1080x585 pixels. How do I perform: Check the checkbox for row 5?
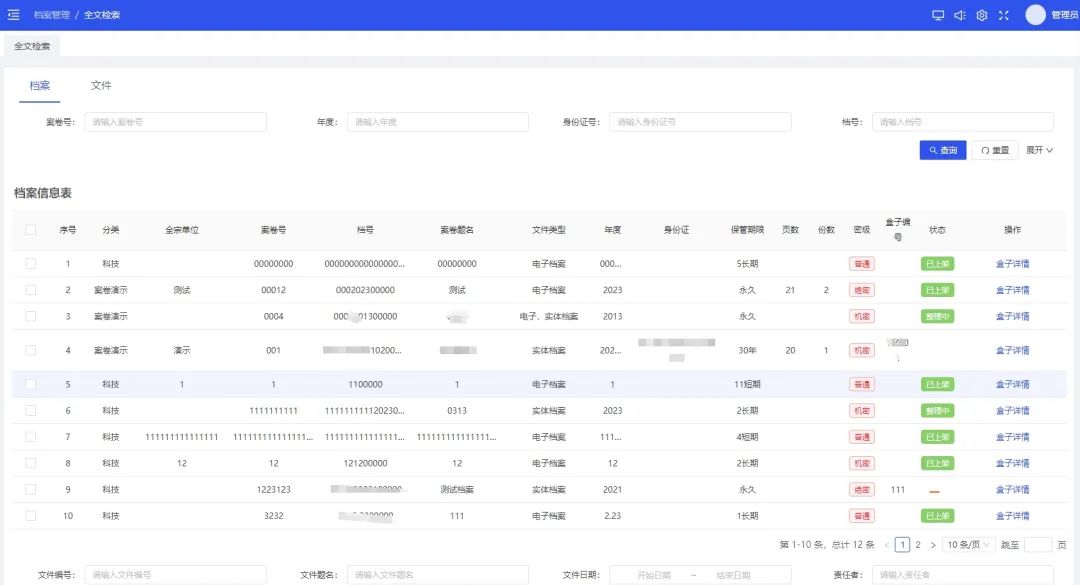point(30,384)
